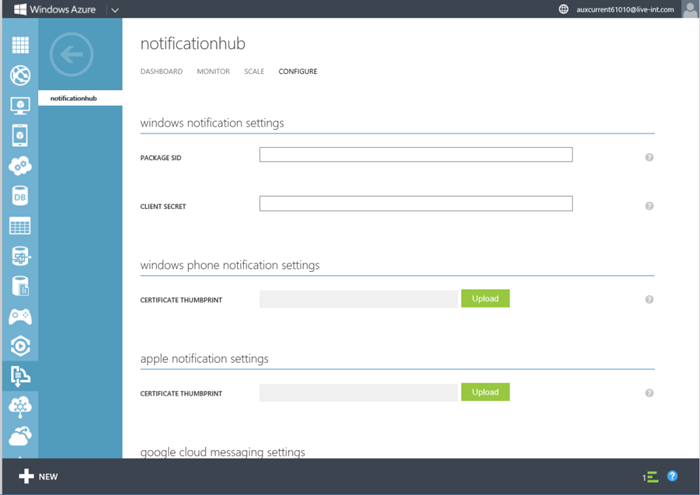Click the back arrow circle button
The width and height of the screenshot is (700, 495).
[x=71, y=54]
